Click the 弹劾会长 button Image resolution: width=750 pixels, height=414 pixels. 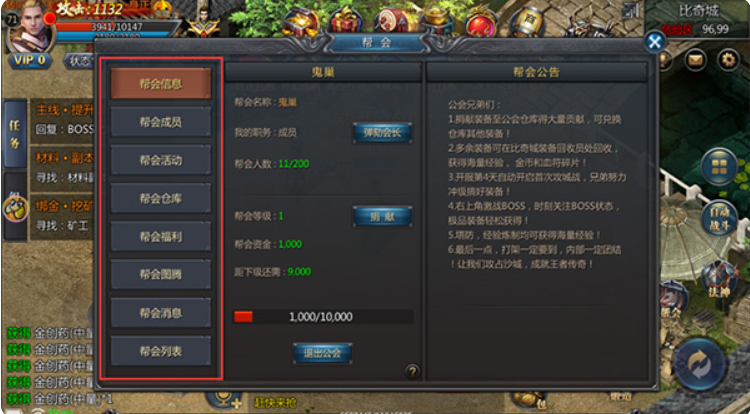point(382,132)
